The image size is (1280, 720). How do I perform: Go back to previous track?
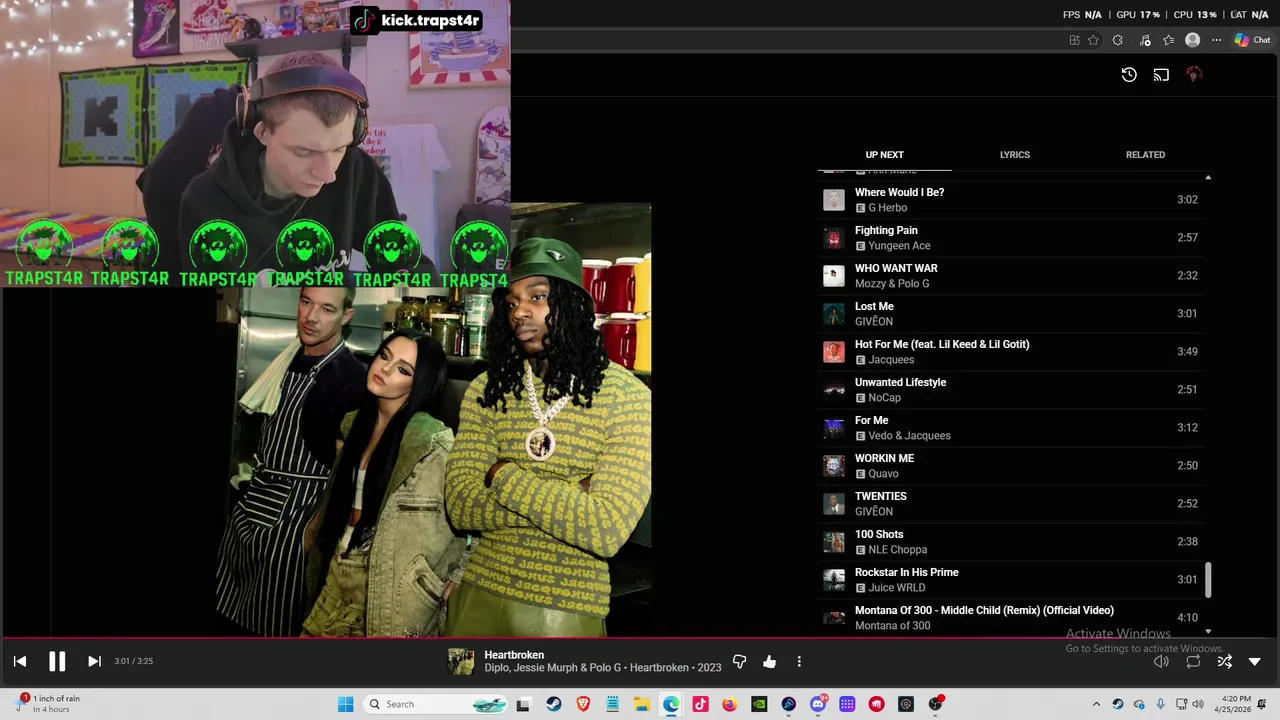20,661
